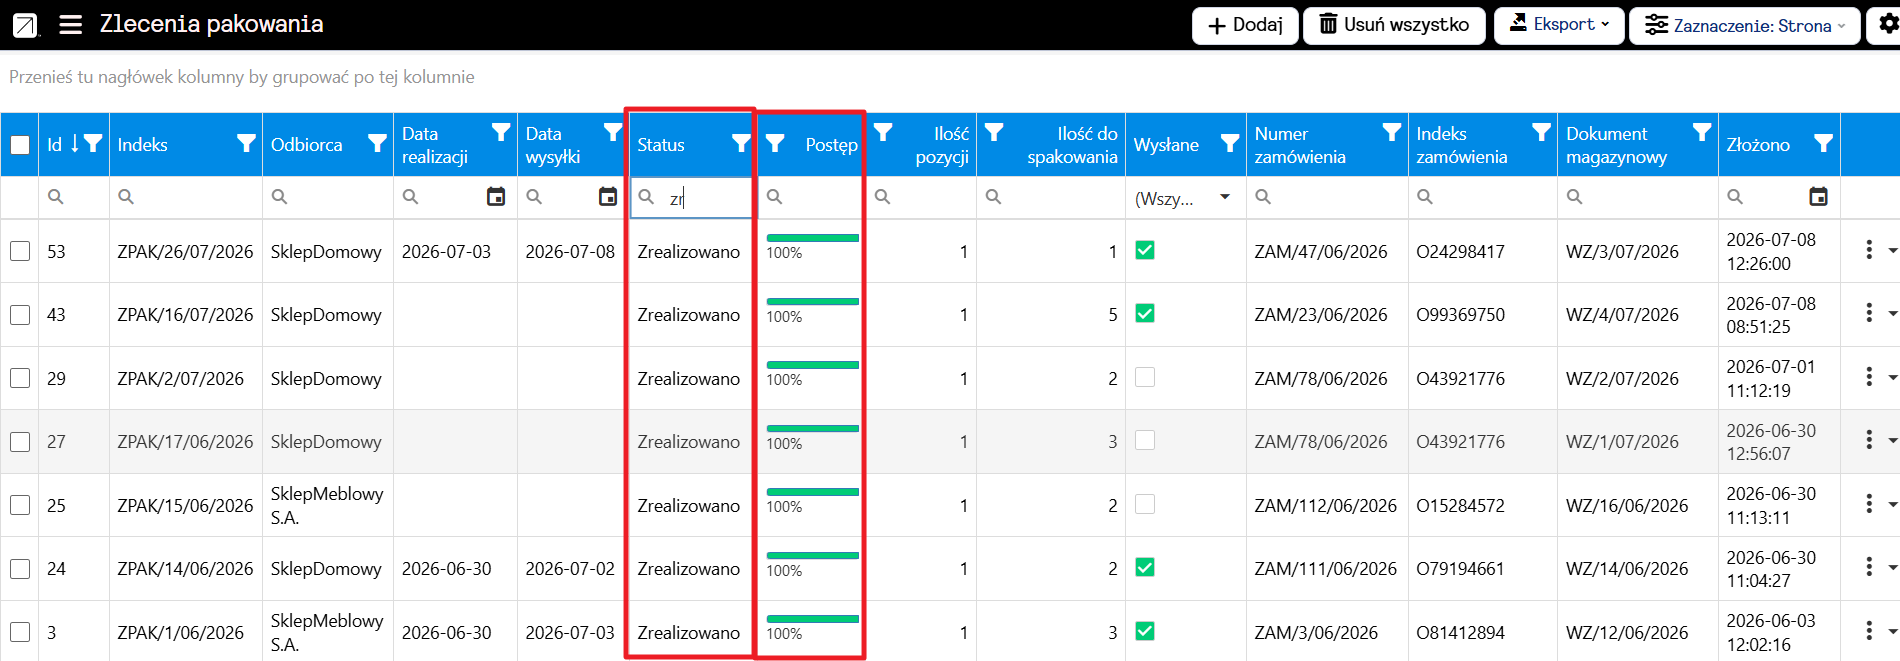Expand row dropdown arrow for Id 43
Viewport: 1900px width, 661px height.
coord(1892,313)
